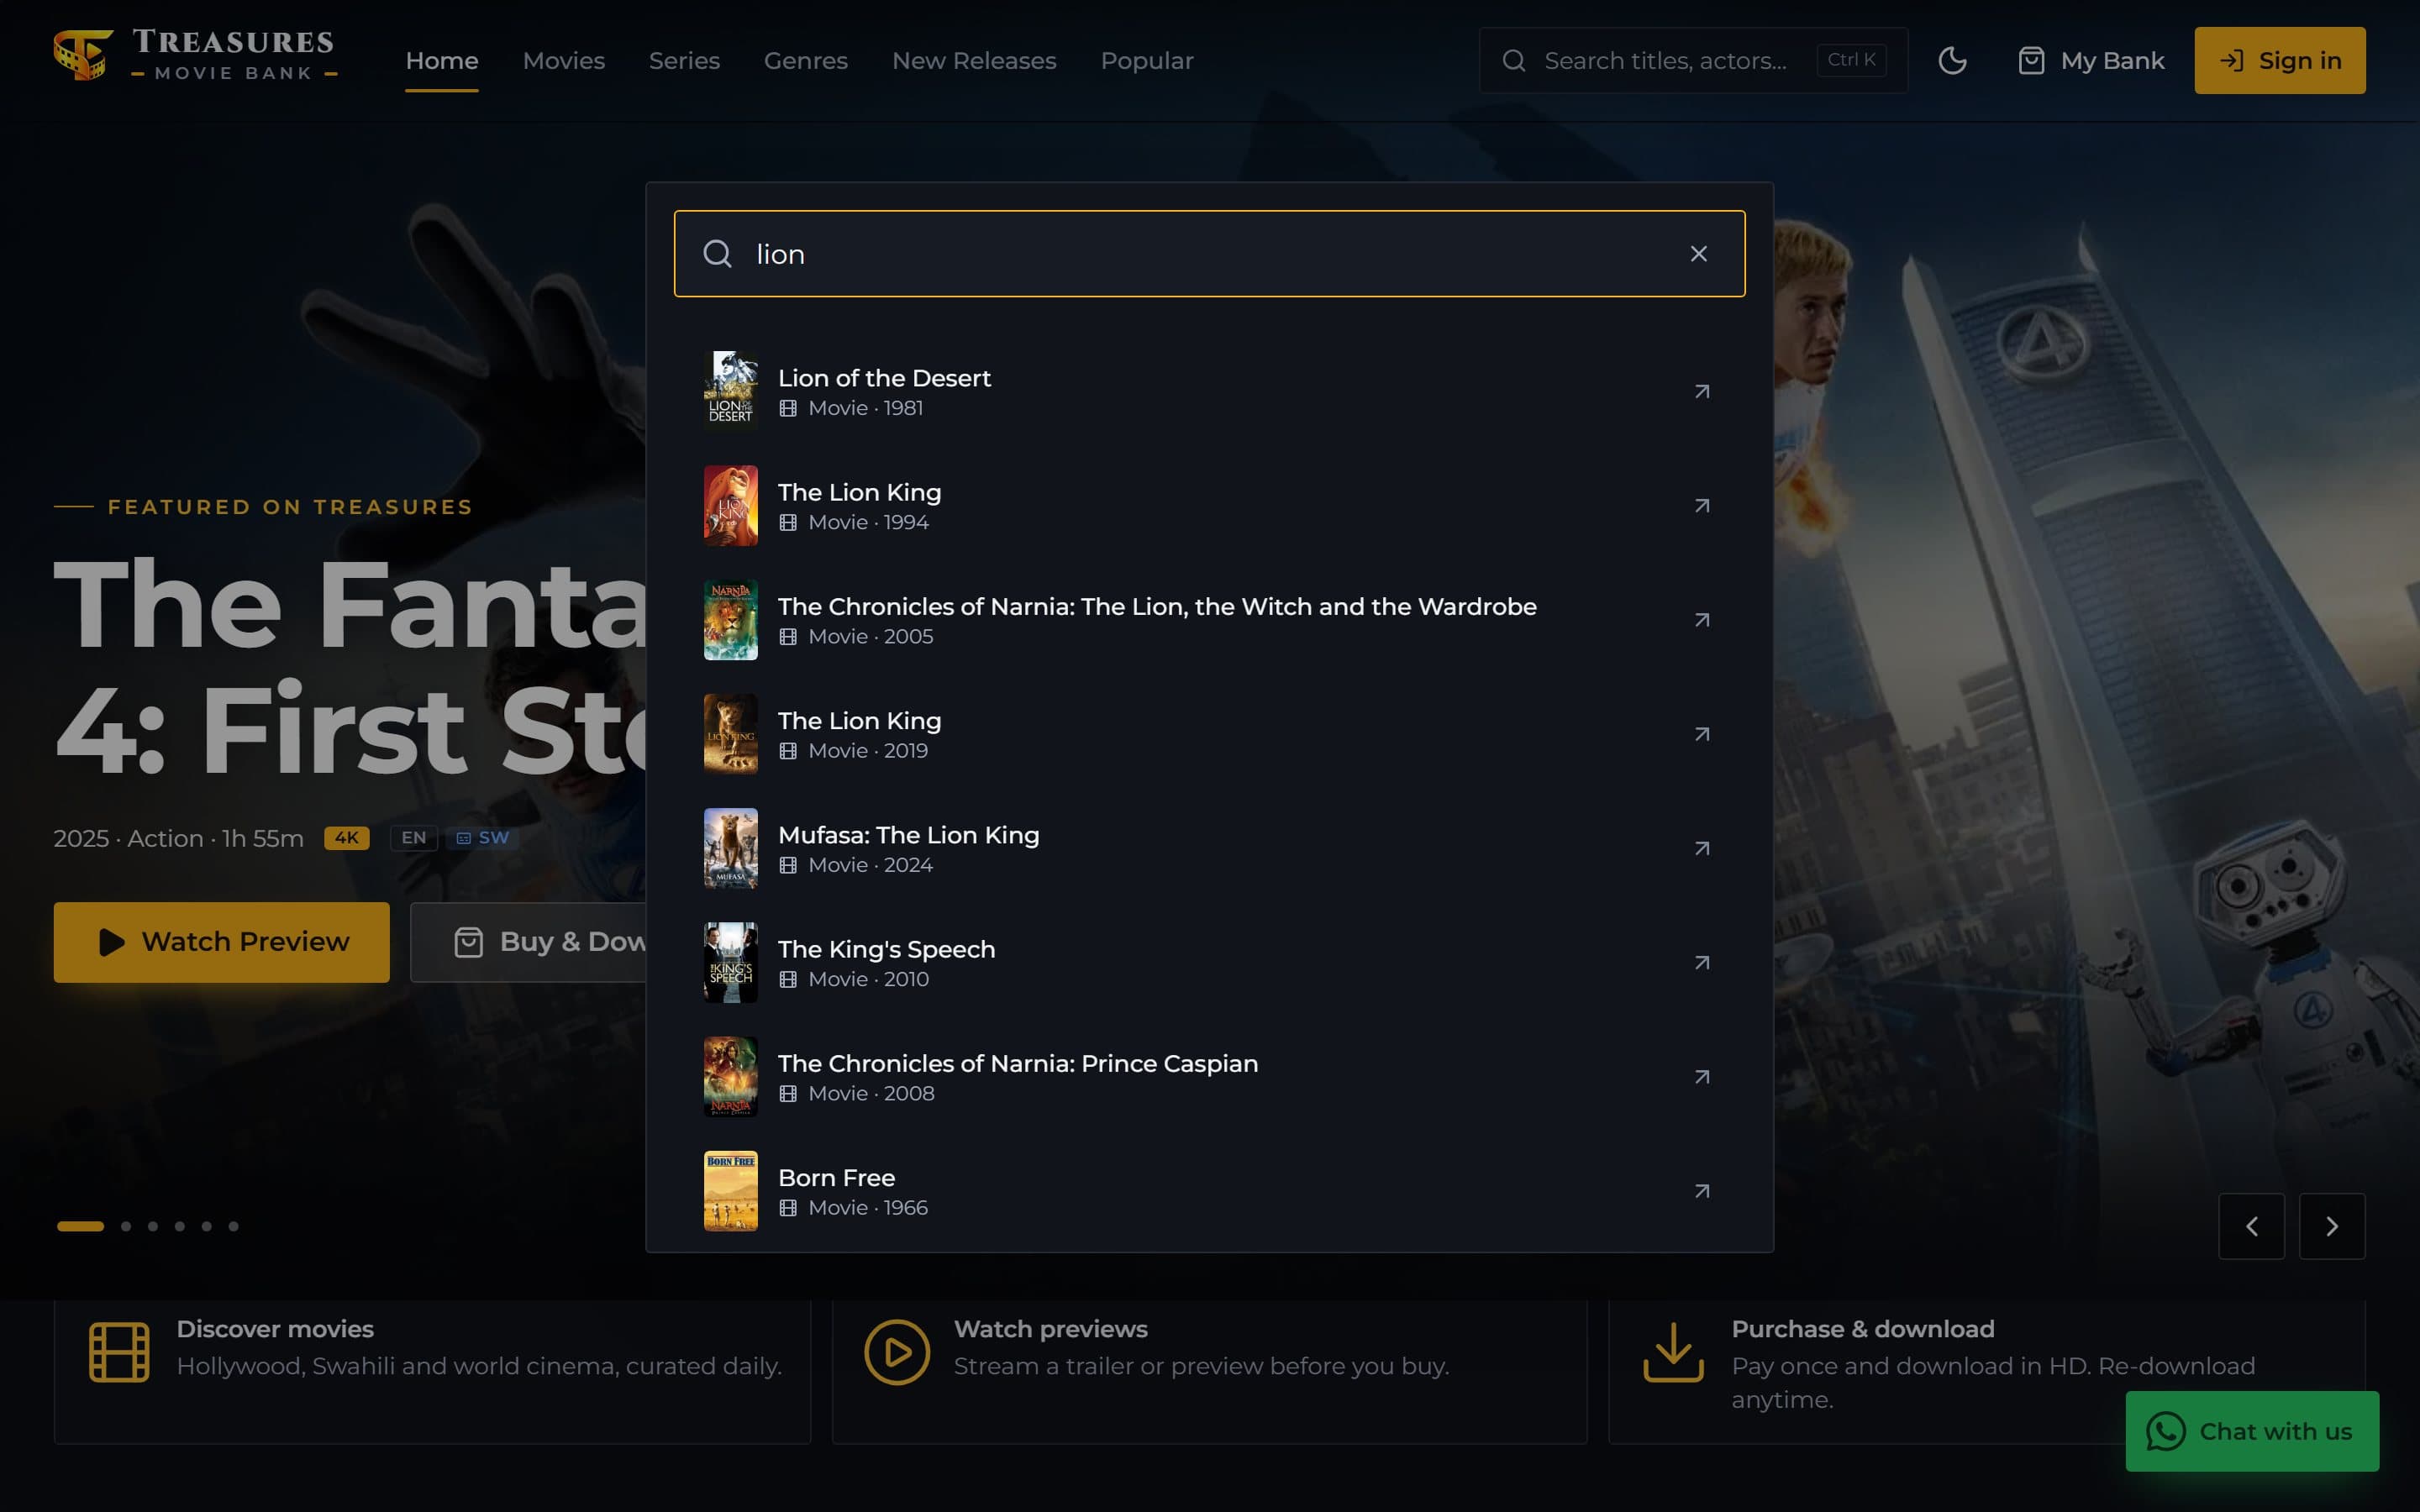
Task: Focus the lion search input field
Action: (x=1210, y=254)
